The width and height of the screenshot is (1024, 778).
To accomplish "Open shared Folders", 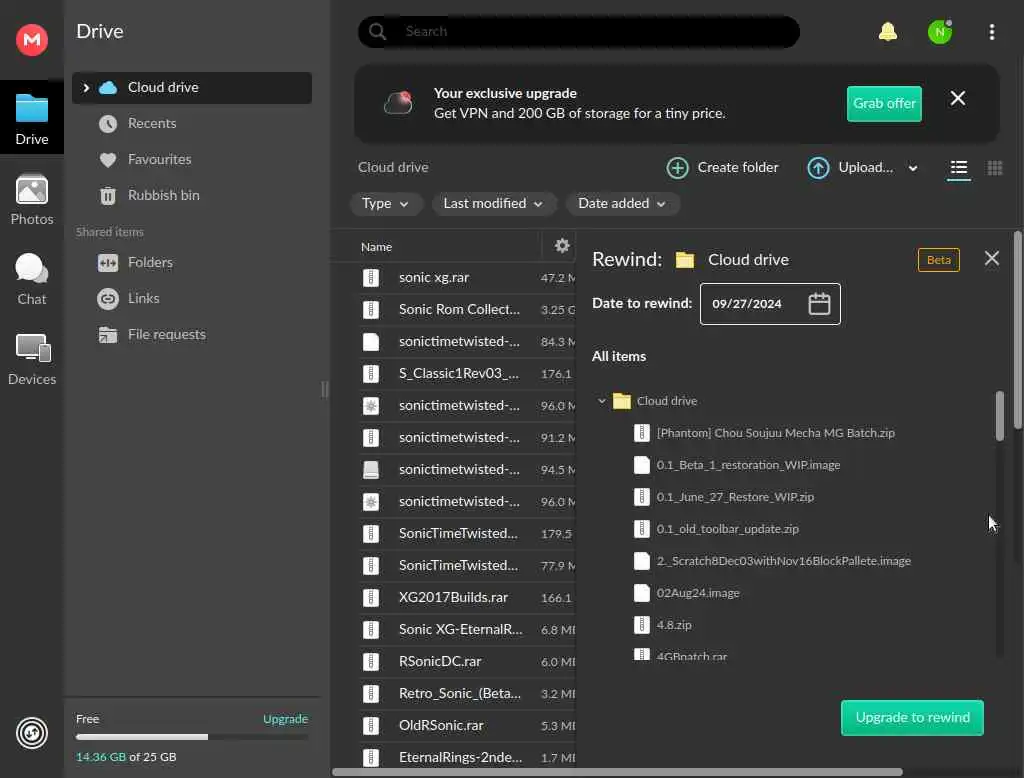I will (150, 263).
